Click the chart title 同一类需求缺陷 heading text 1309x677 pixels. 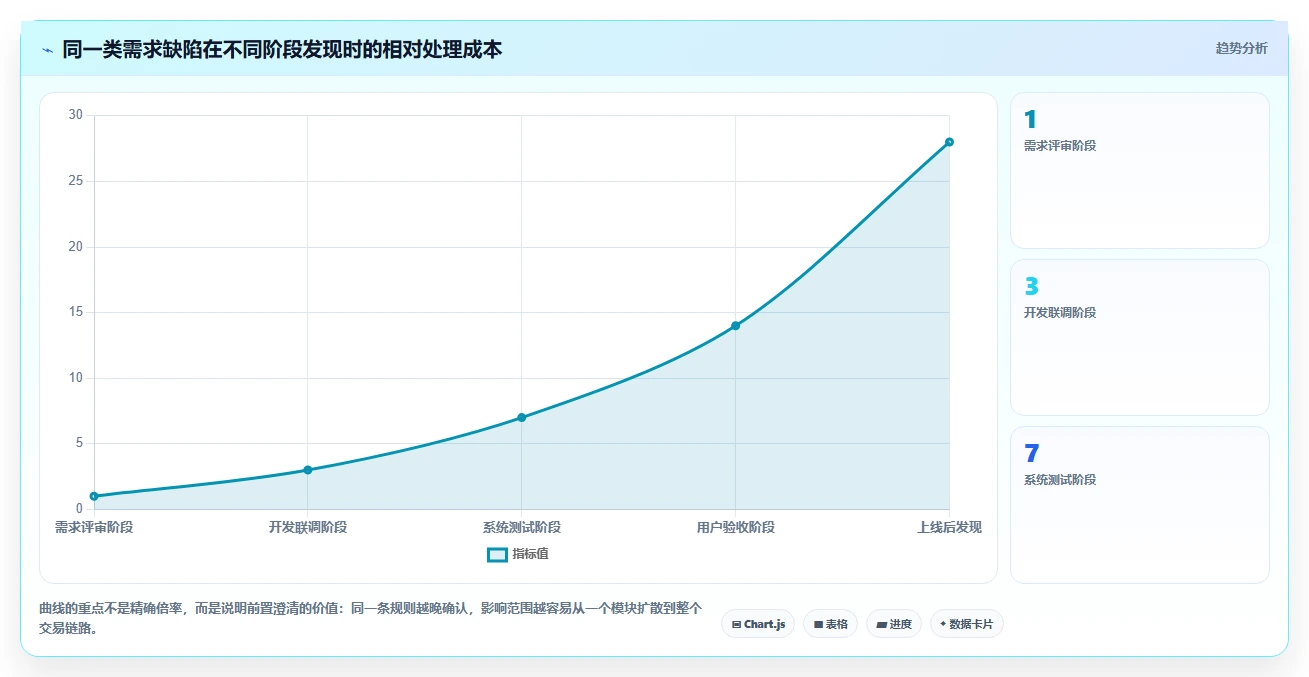(x=282, y=49)
